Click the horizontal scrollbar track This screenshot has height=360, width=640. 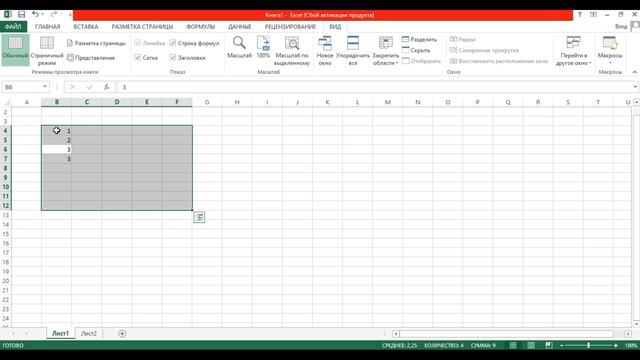click(506, 333)
